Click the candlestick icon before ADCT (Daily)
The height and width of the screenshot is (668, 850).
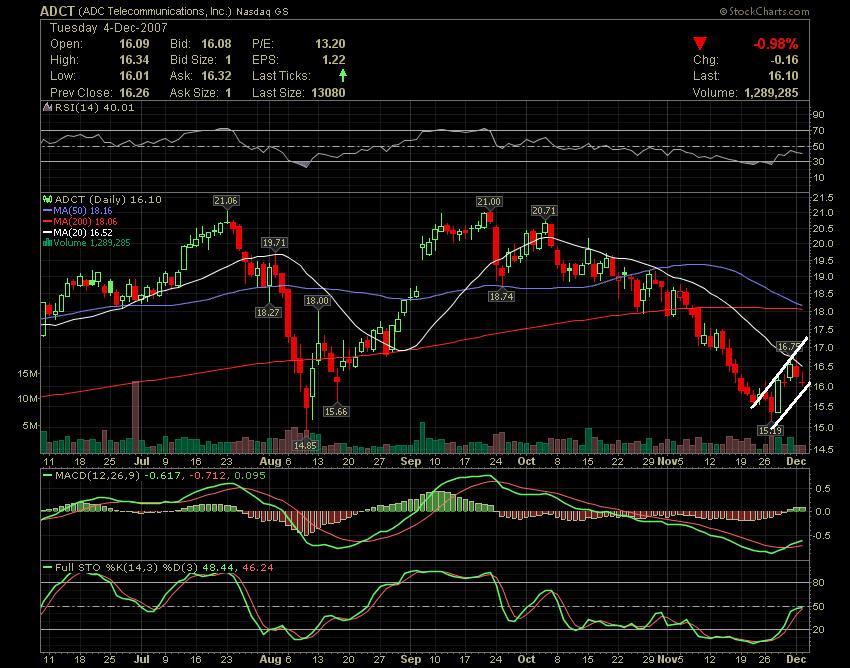coord(47,200)
